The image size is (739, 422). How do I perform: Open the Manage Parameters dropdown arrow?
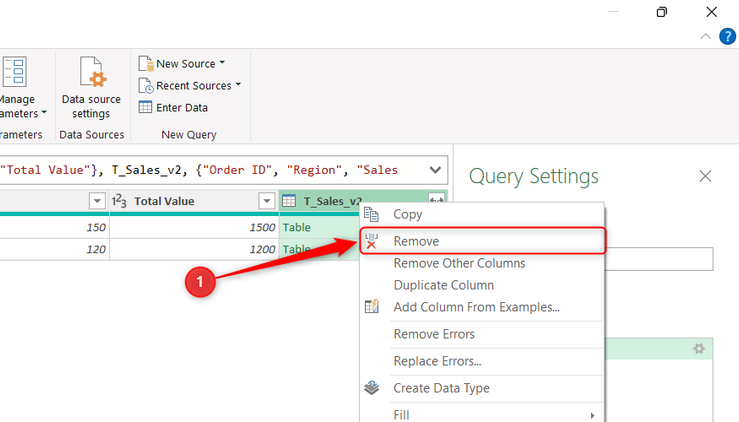(x=44, y=113)
